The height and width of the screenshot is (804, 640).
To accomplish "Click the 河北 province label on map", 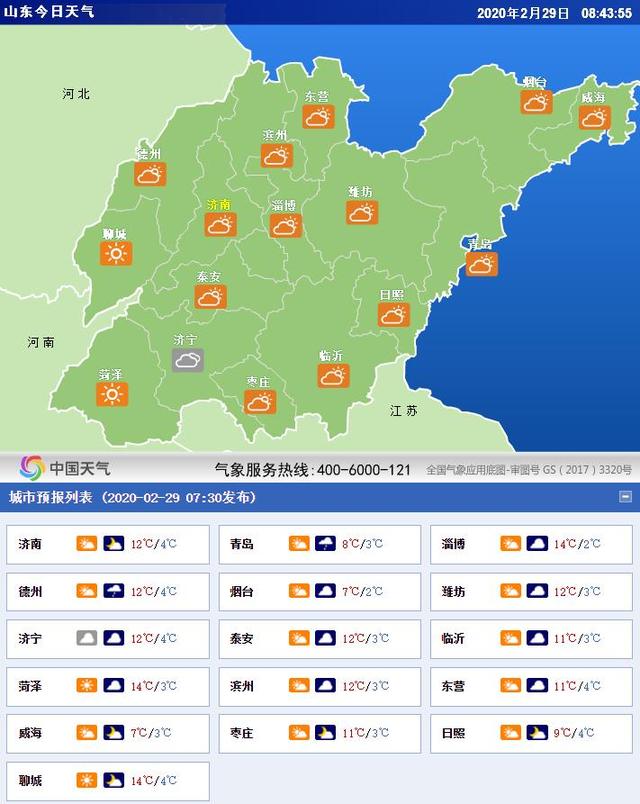I will 76,94.
